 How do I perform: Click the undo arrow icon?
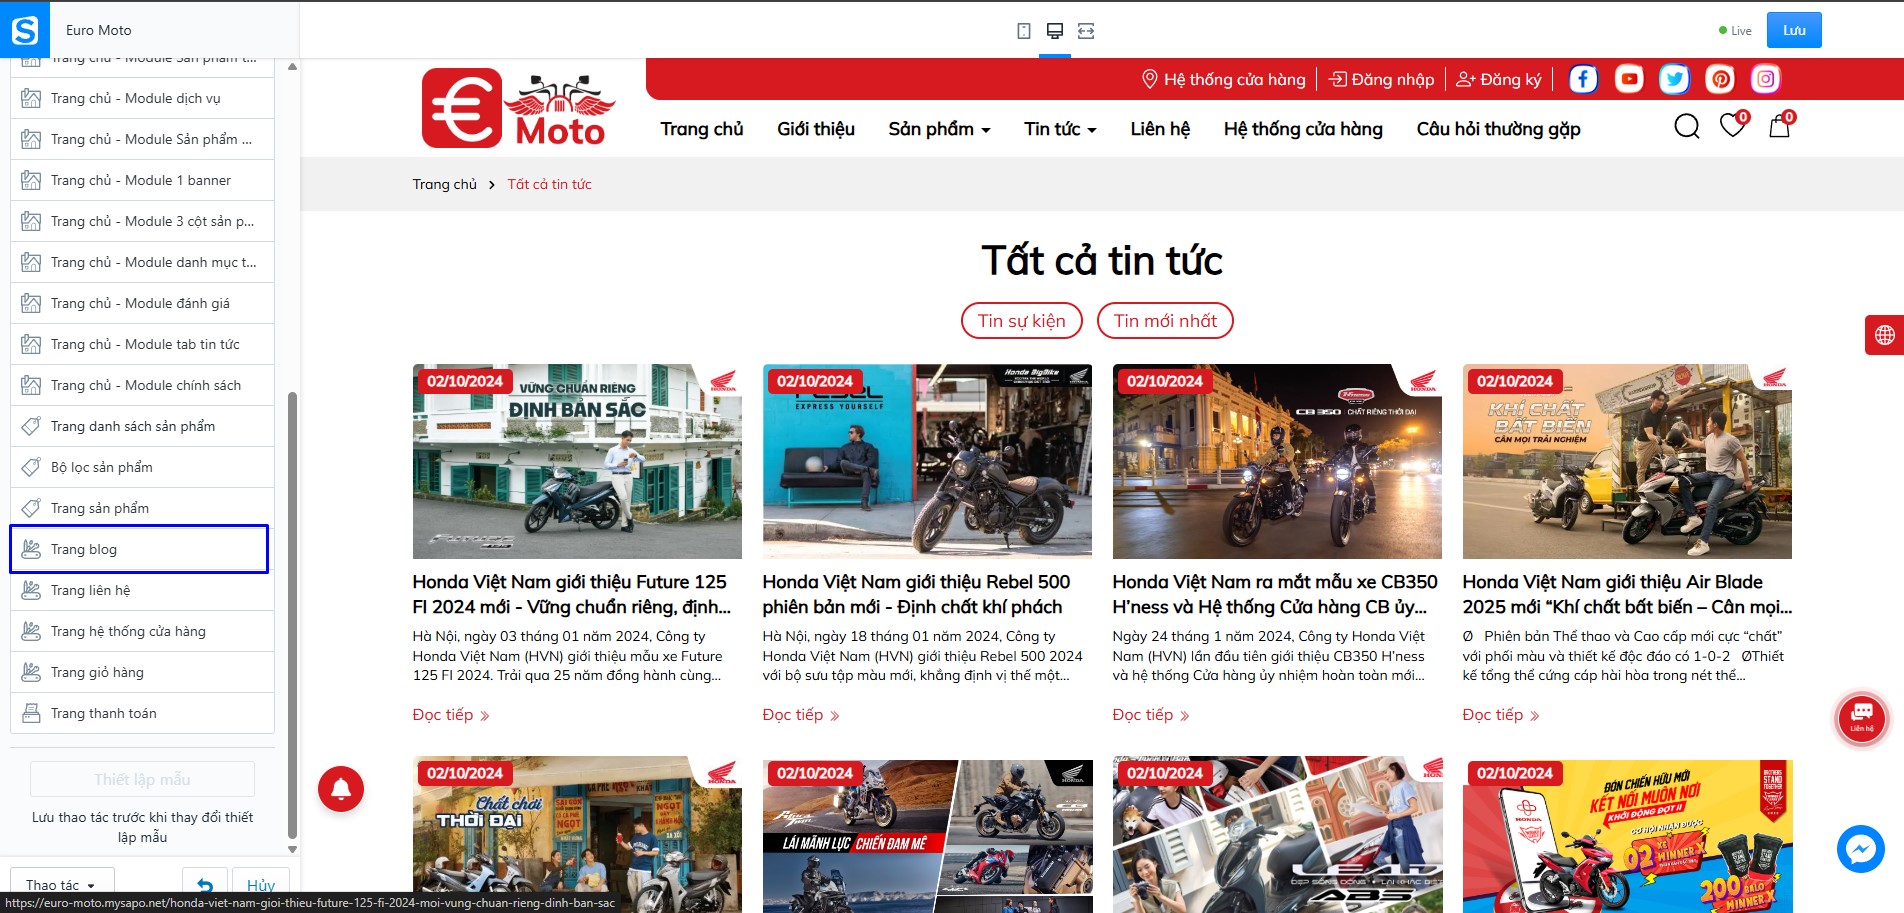click(x=205, y=885)
